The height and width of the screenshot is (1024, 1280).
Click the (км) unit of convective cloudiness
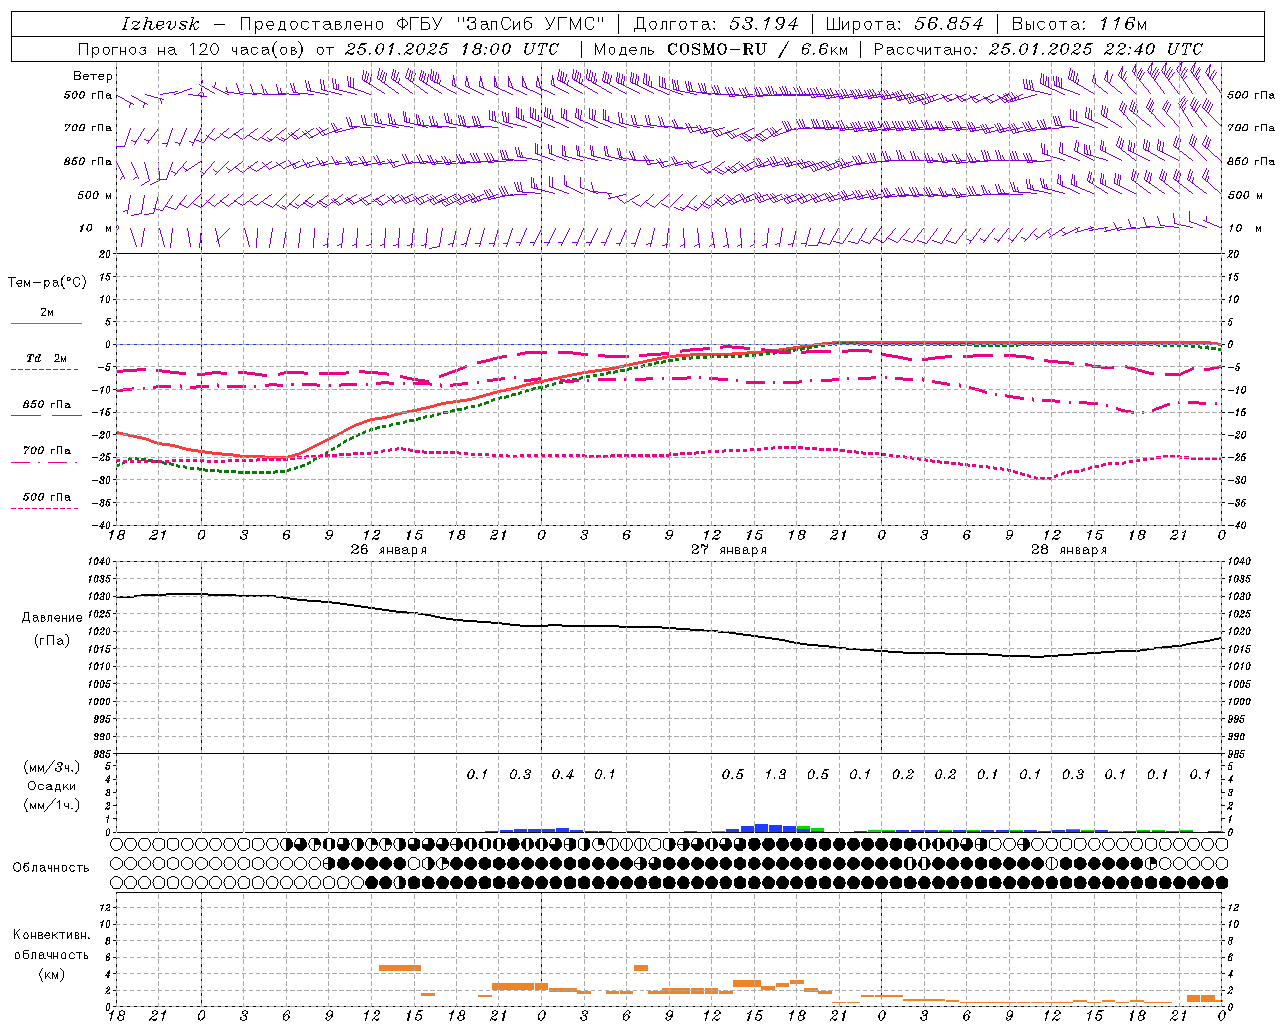point(51,974)
